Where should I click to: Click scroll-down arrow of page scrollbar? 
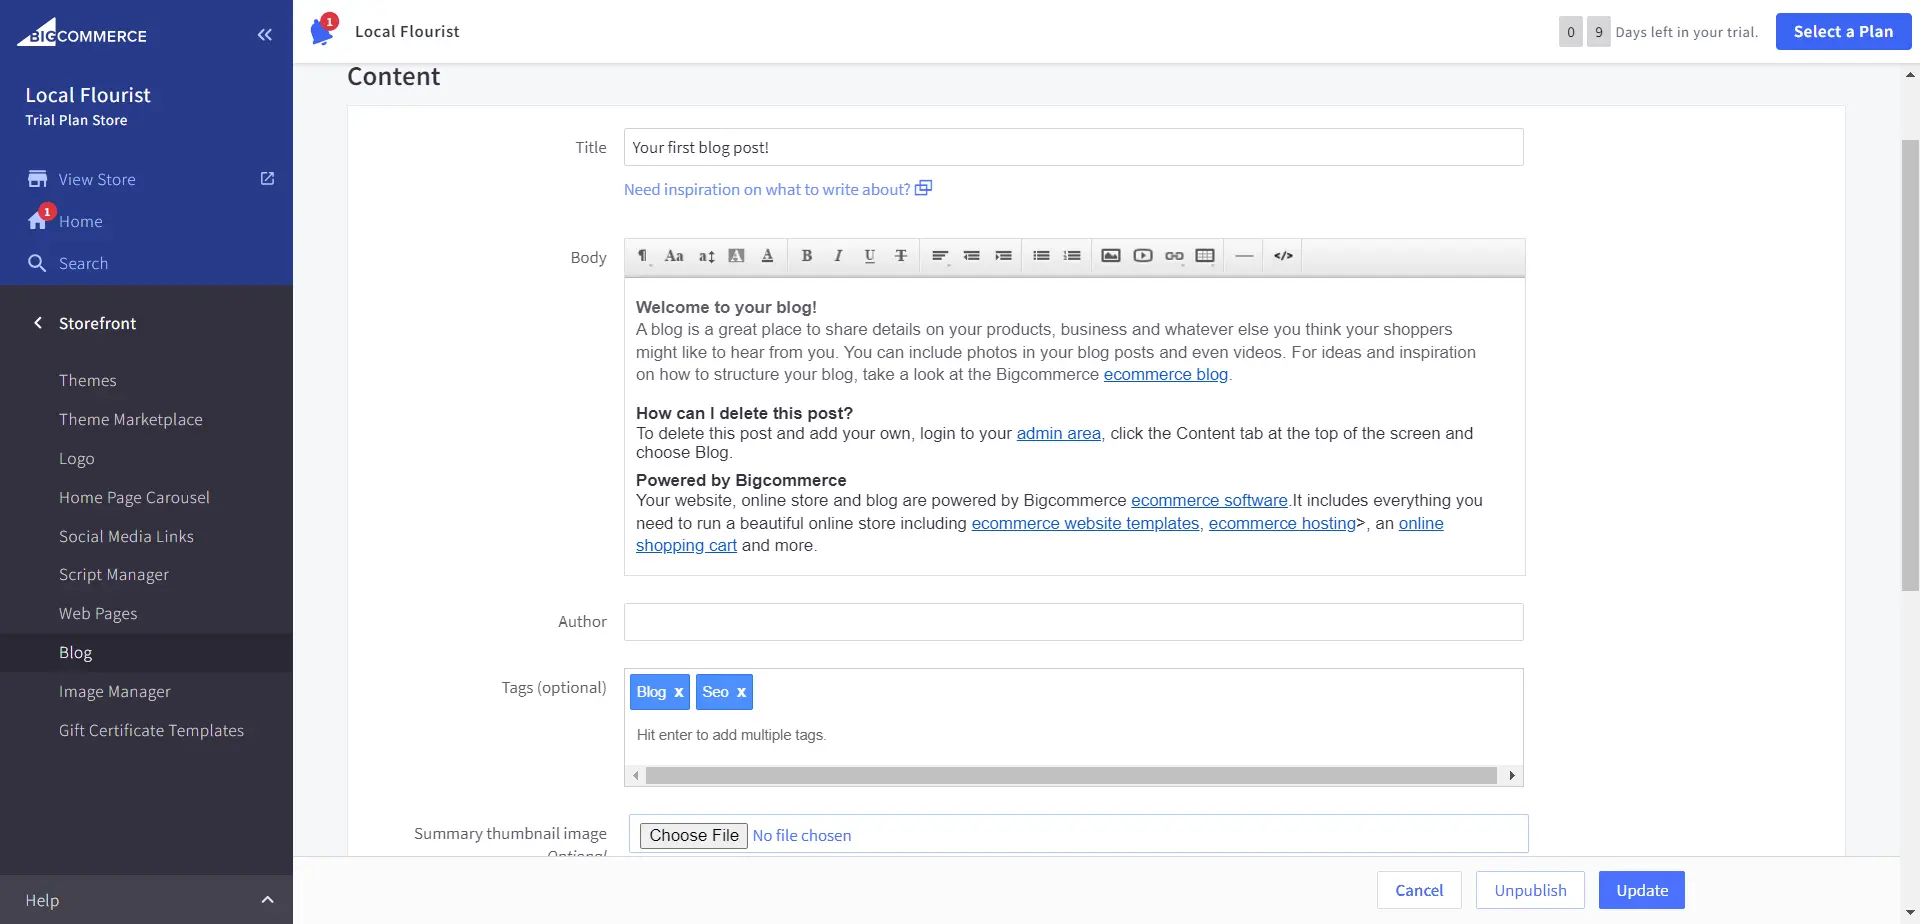1910,914
